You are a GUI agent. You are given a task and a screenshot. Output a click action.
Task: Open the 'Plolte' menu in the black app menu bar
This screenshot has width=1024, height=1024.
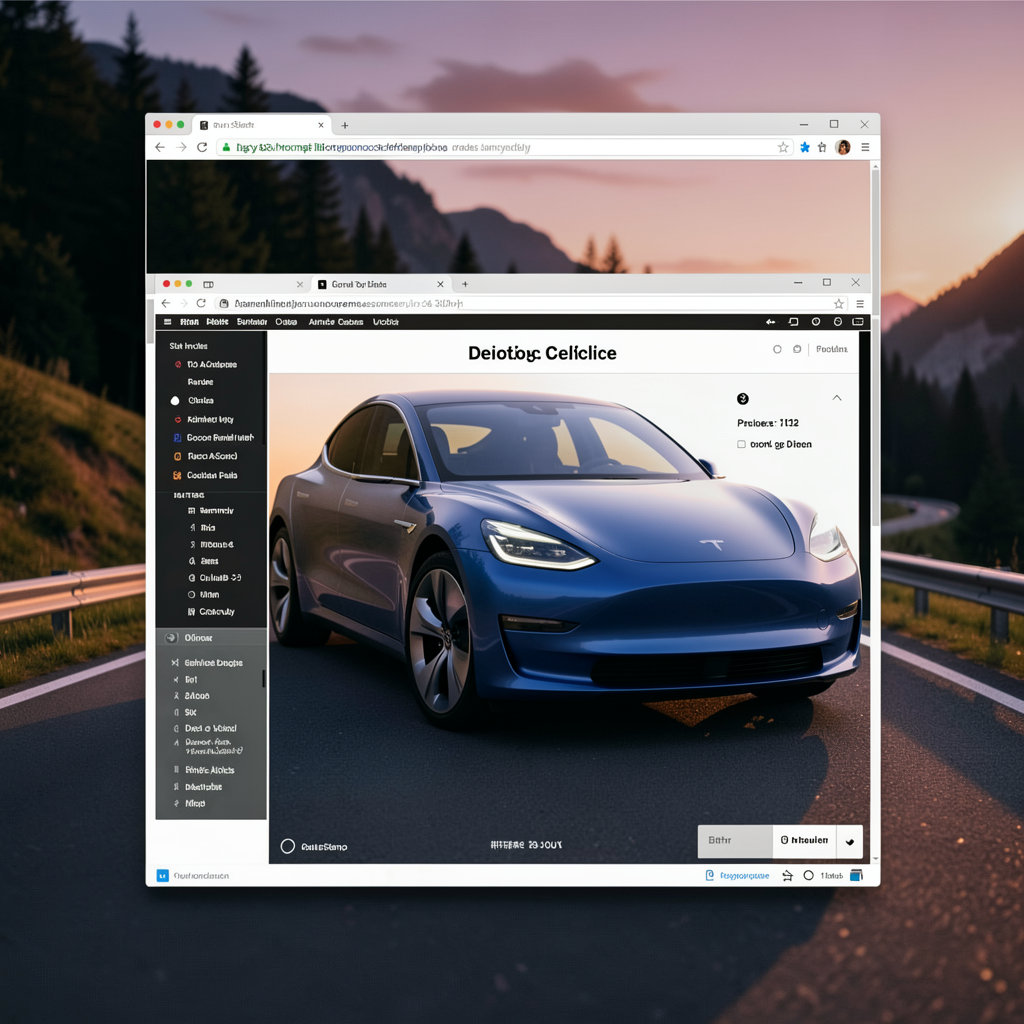click(217, 322)
